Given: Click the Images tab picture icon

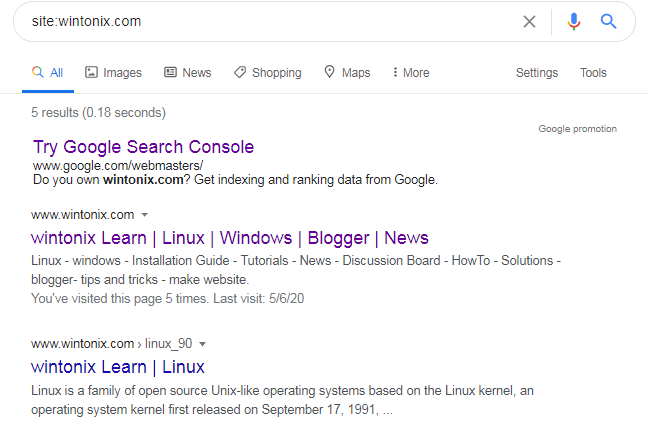Looking at the screenshot, I should point(91,72).
